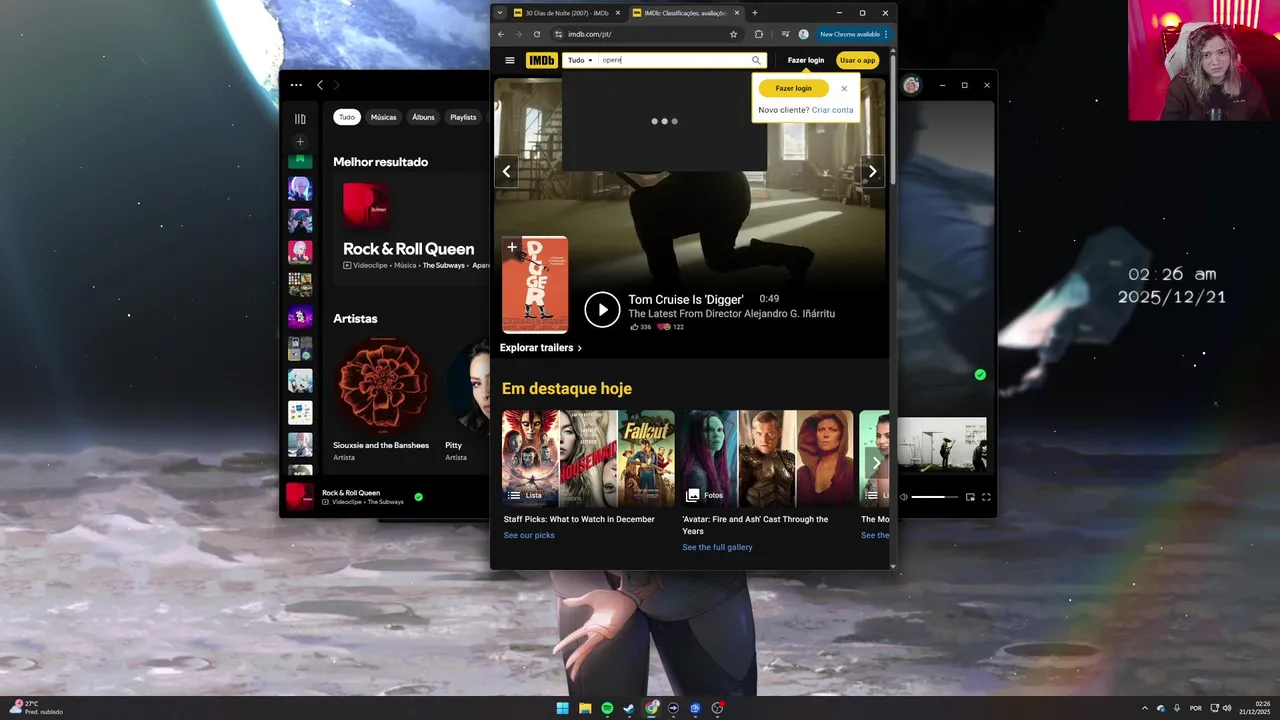Click the like icon under Digger trailer
This screenshot has height=720, width=1280.
(x=634, y=327)
